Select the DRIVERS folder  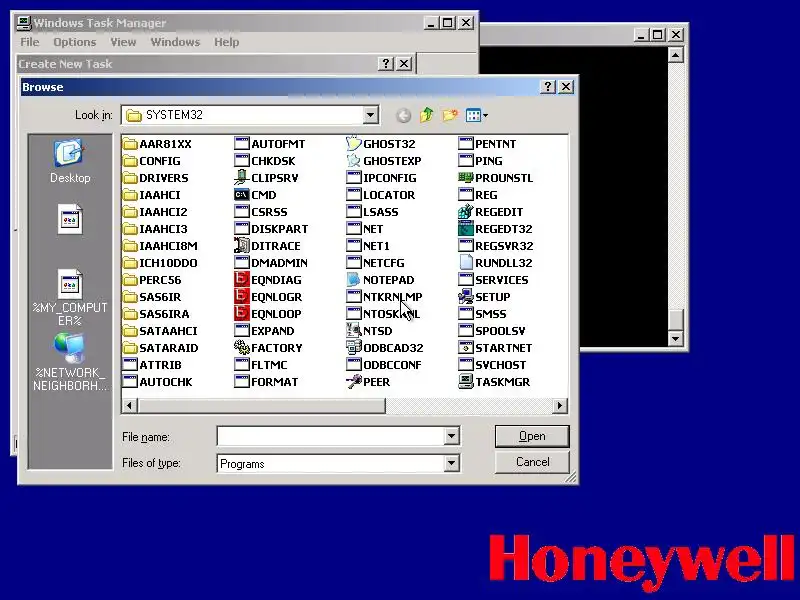point(156,178)
